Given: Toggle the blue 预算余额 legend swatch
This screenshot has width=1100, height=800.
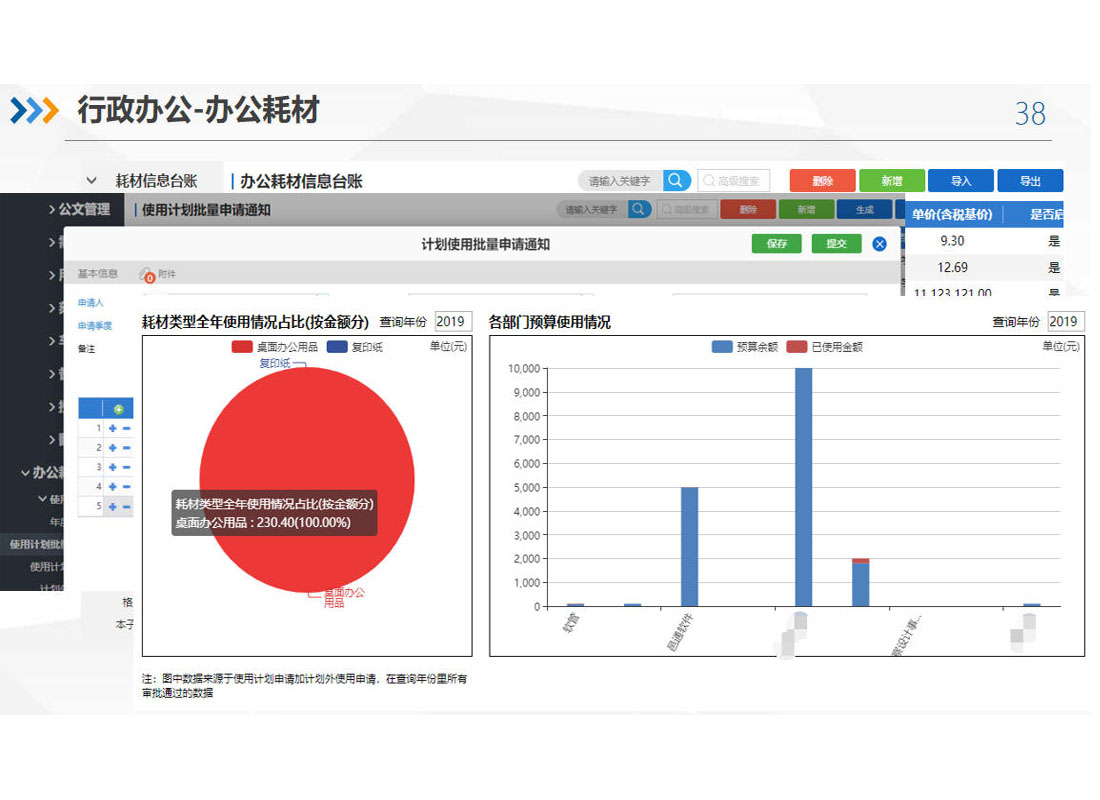Looking at the screenshot, I should coord(722,347).
